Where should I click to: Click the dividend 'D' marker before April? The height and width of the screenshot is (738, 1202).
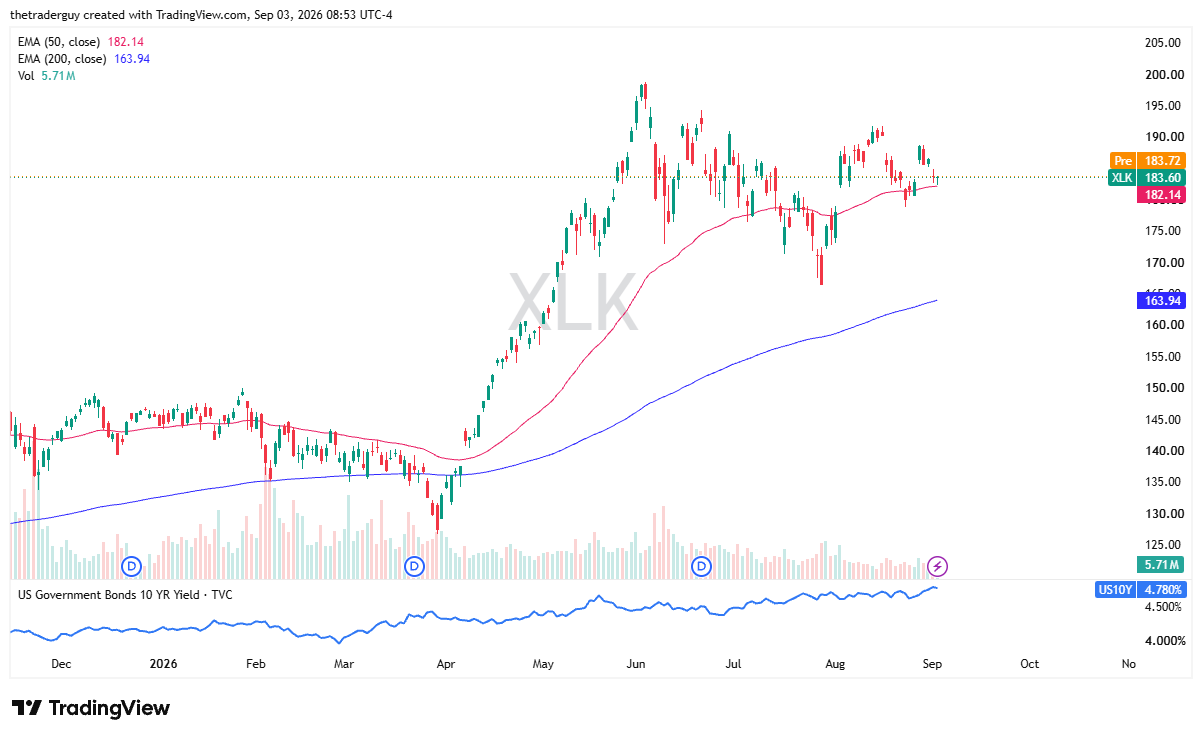415,567
